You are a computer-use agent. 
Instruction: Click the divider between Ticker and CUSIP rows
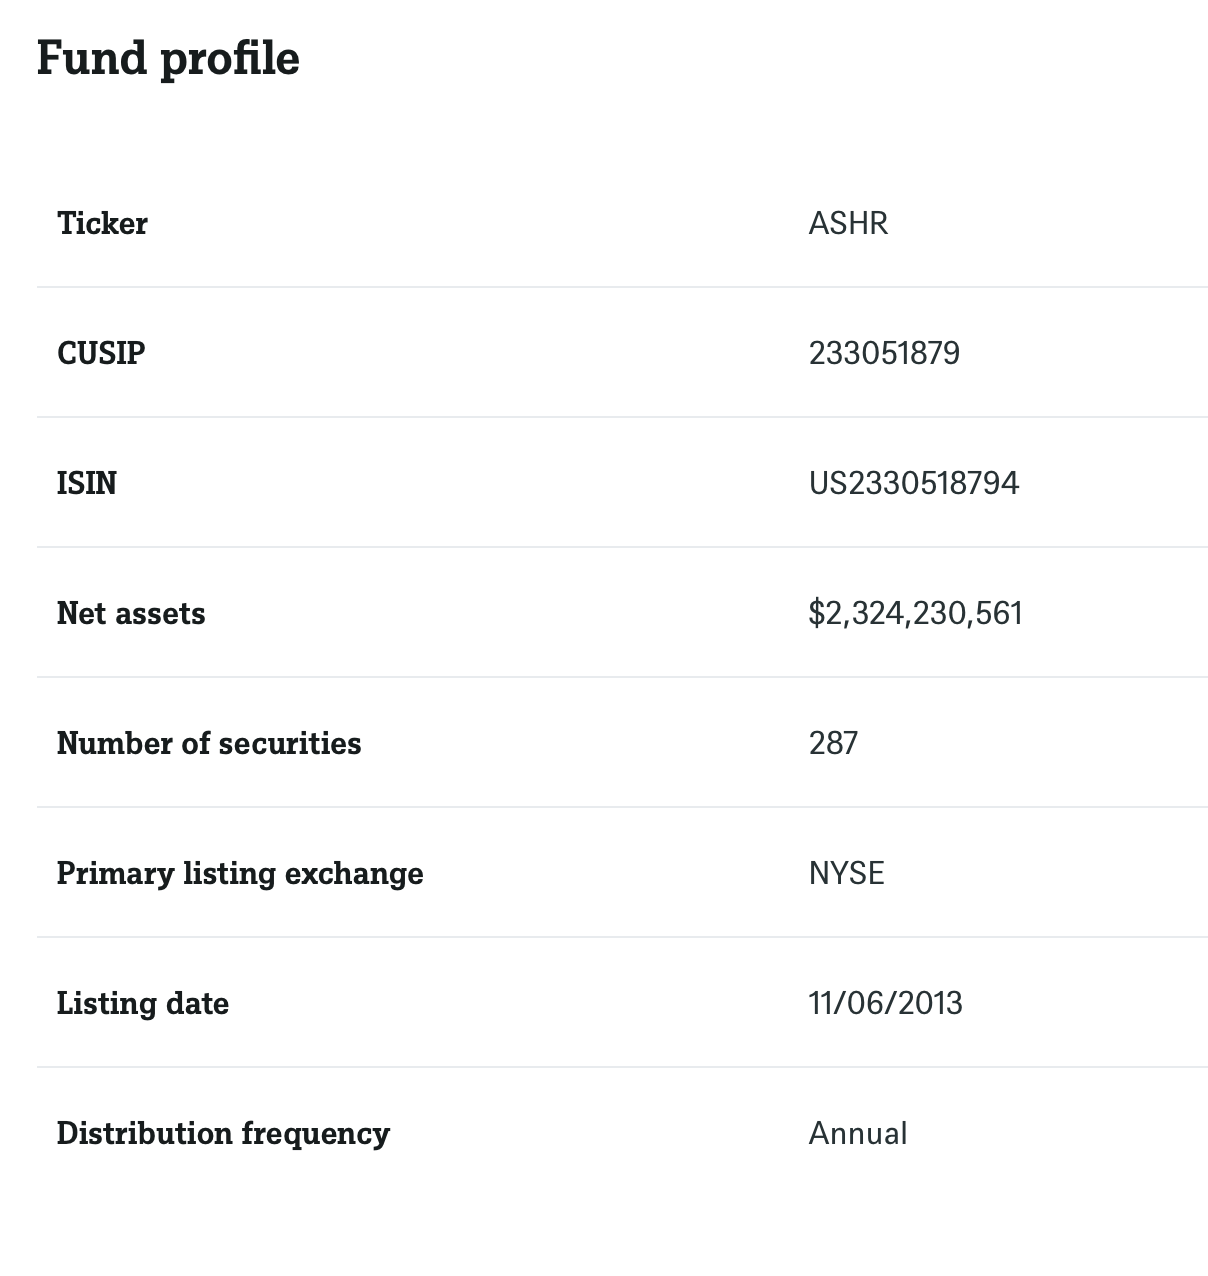622,287
